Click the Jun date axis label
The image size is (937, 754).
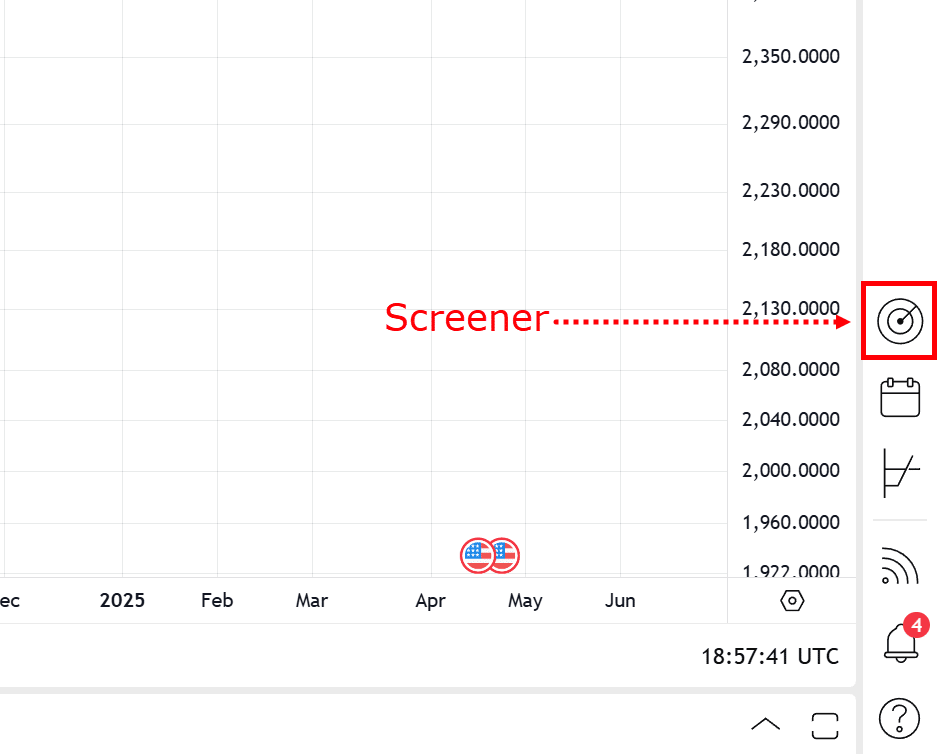620,600
